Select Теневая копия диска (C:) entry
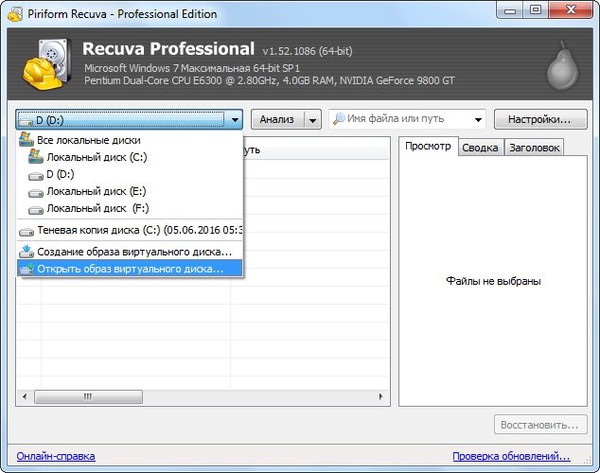Screen dimensions: 600x473 click(x=130, y=230)
